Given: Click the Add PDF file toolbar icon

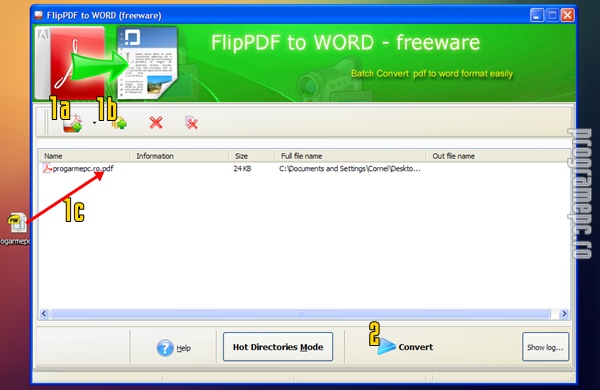Looking at the screenshot, I should pos(73,123).
